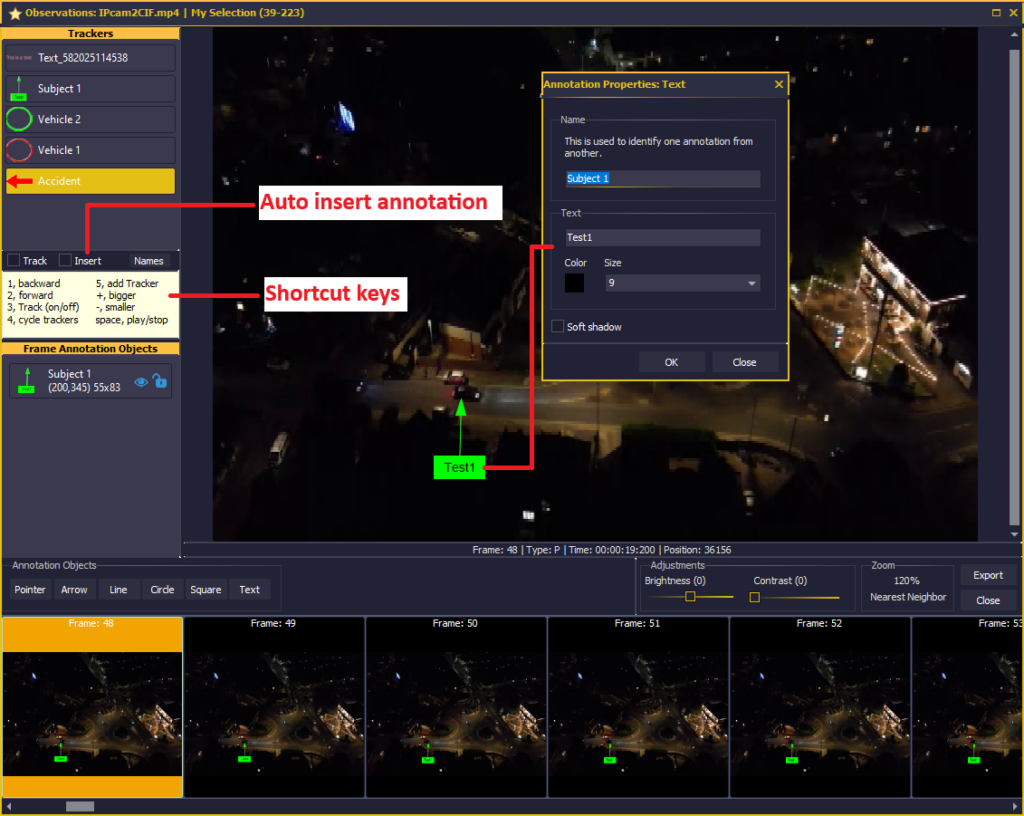Click the Export button
This screenshot has width=1024, height=816.
click(x=987, y=575)
